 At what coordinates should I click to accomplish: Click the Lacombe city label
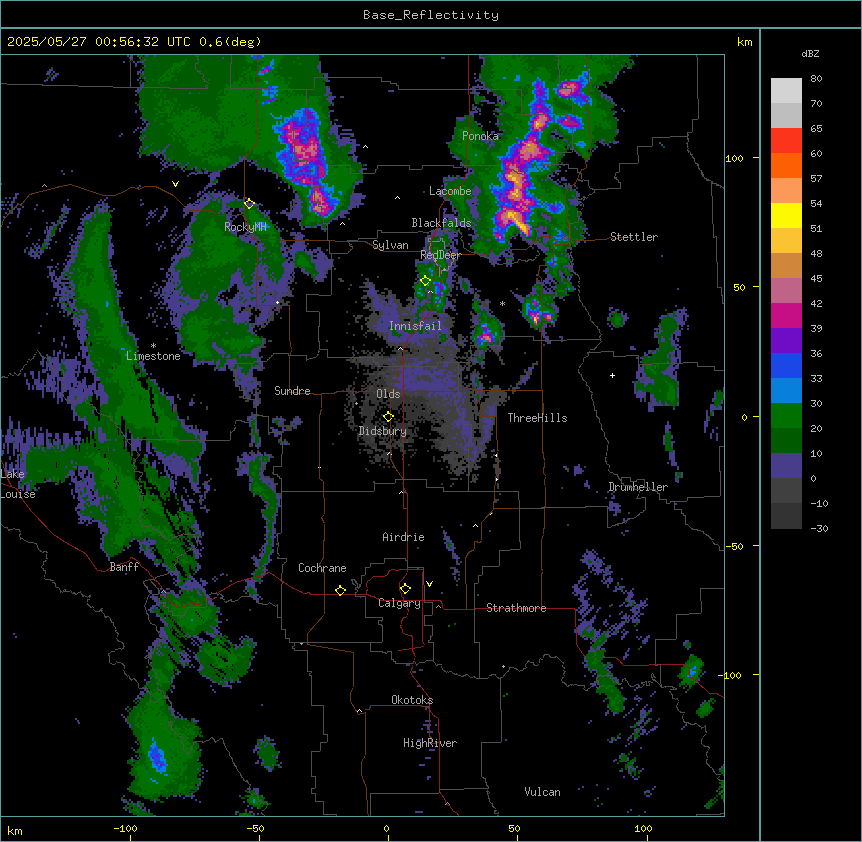[x=450, y=191]
